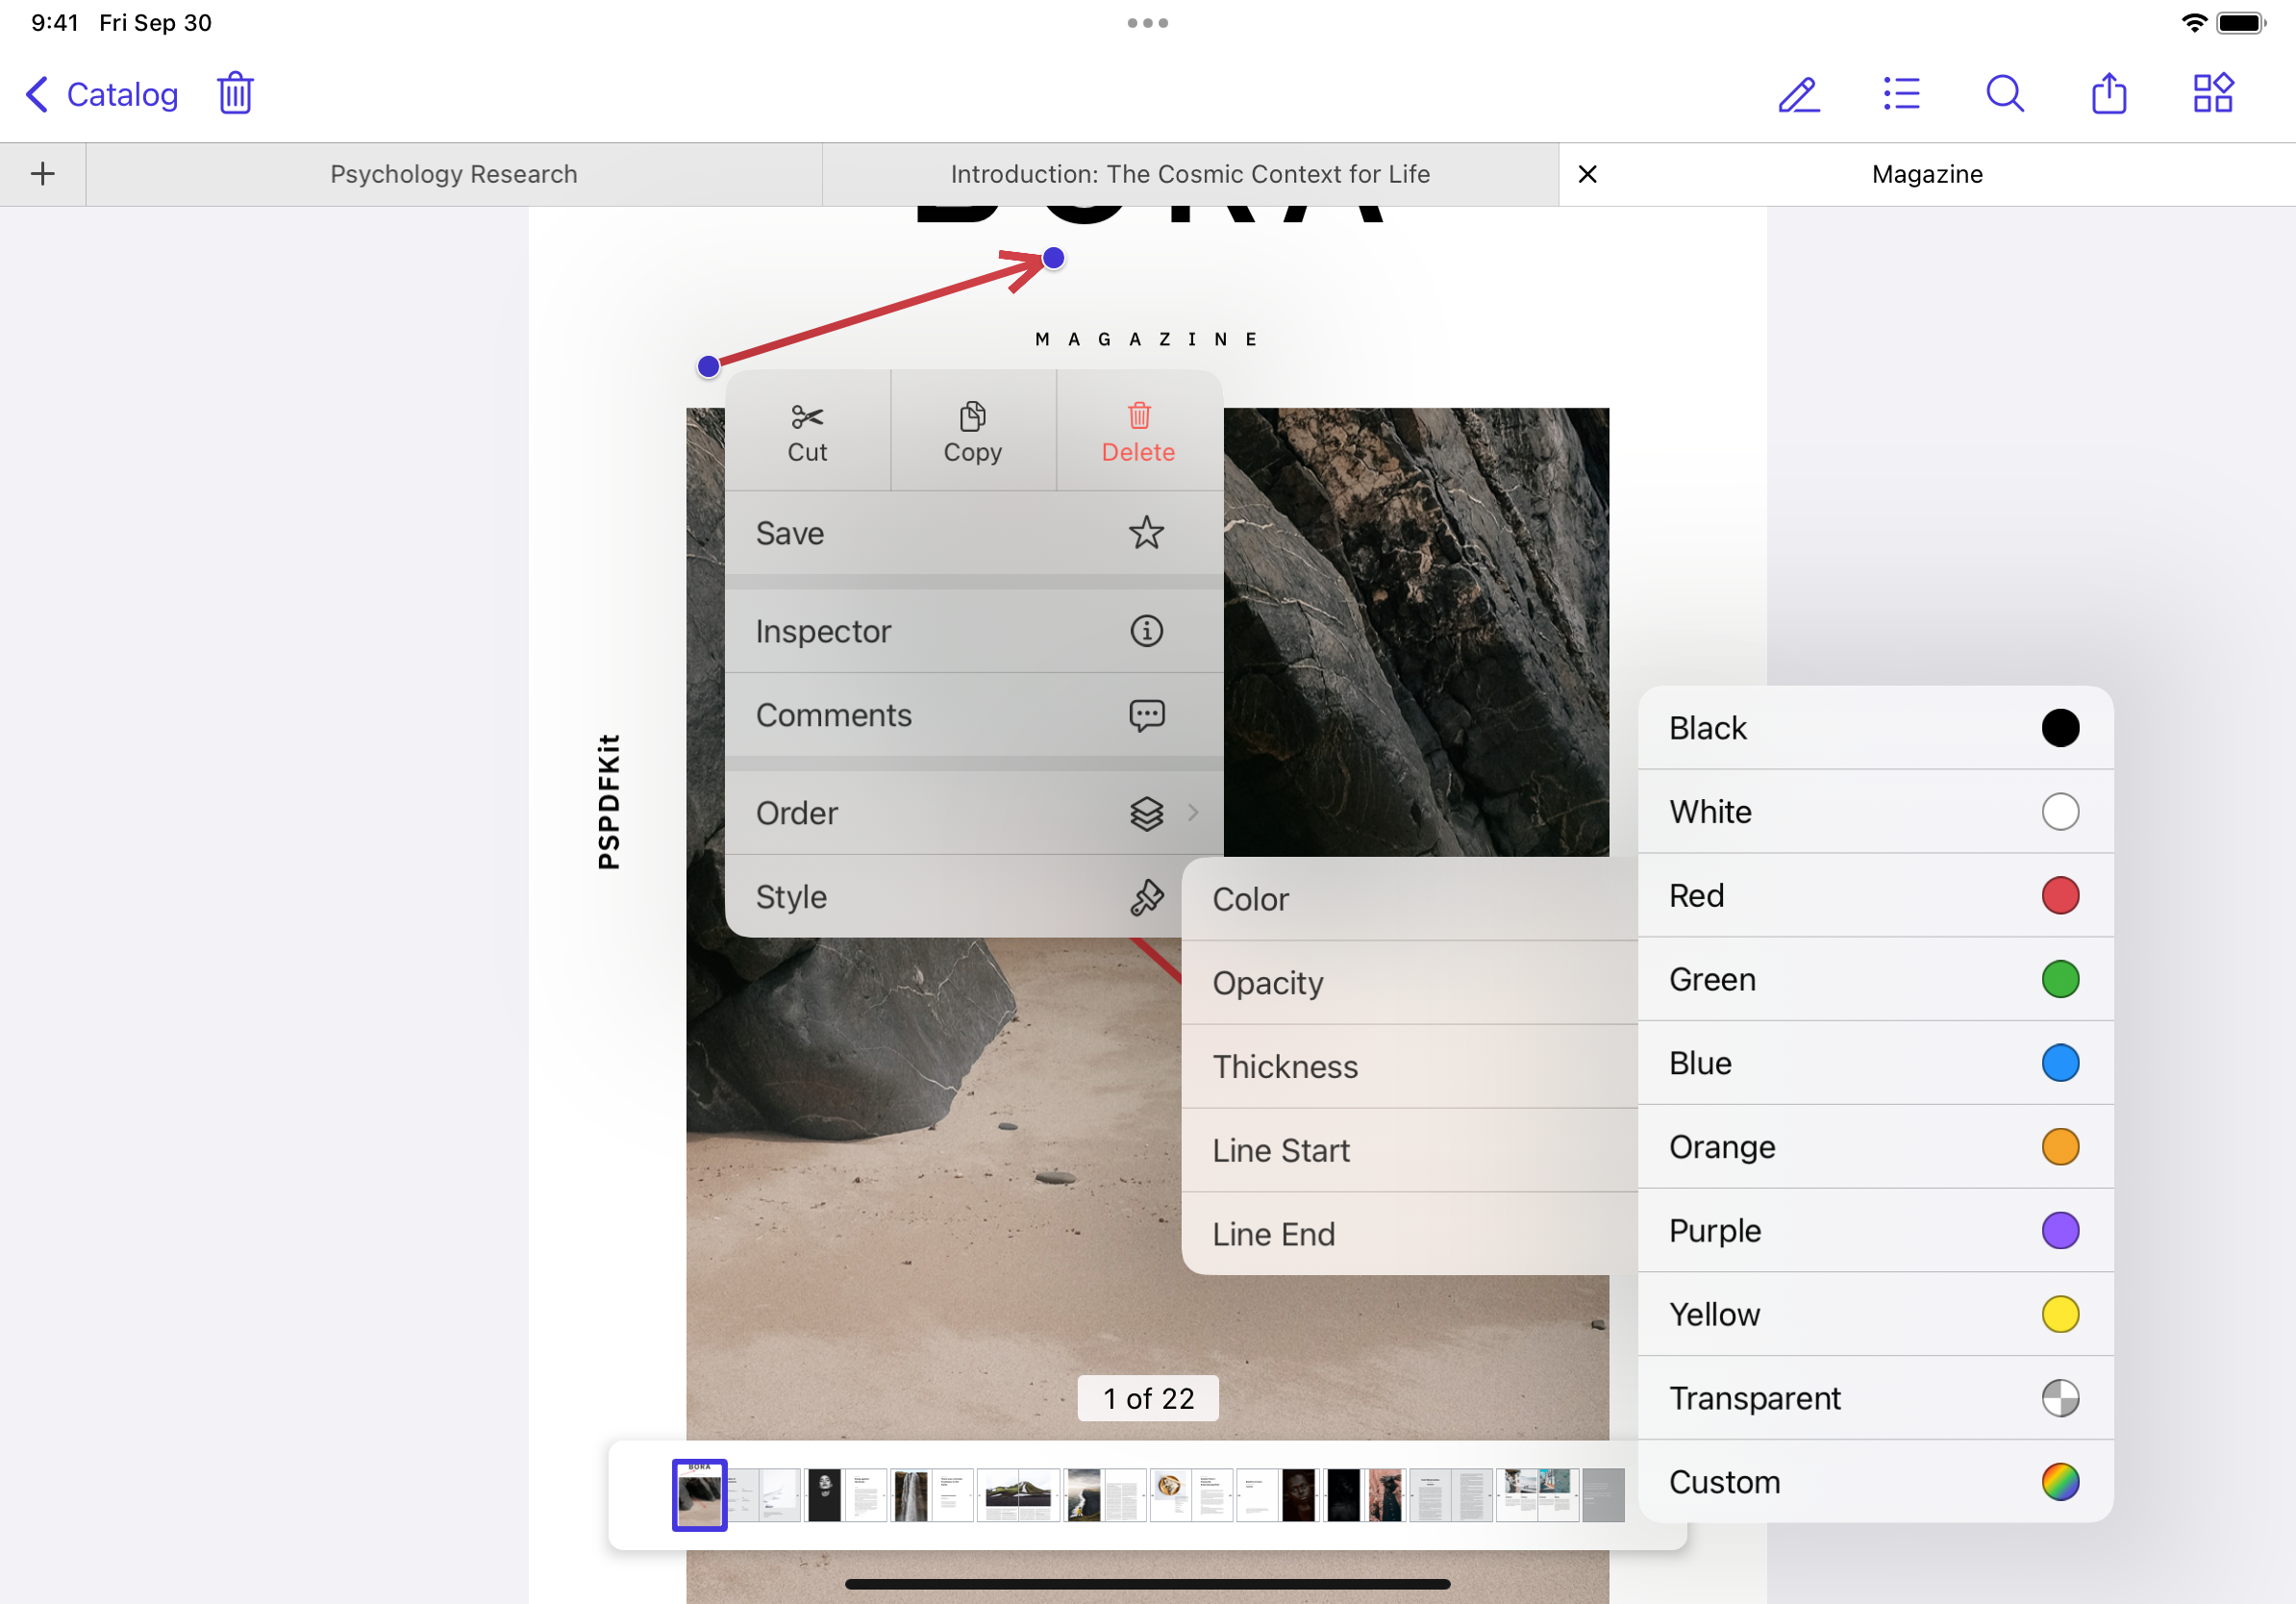Open the document outline list icon
The width and height of the screenshot is (2296, 1604).
(1901, 94)
